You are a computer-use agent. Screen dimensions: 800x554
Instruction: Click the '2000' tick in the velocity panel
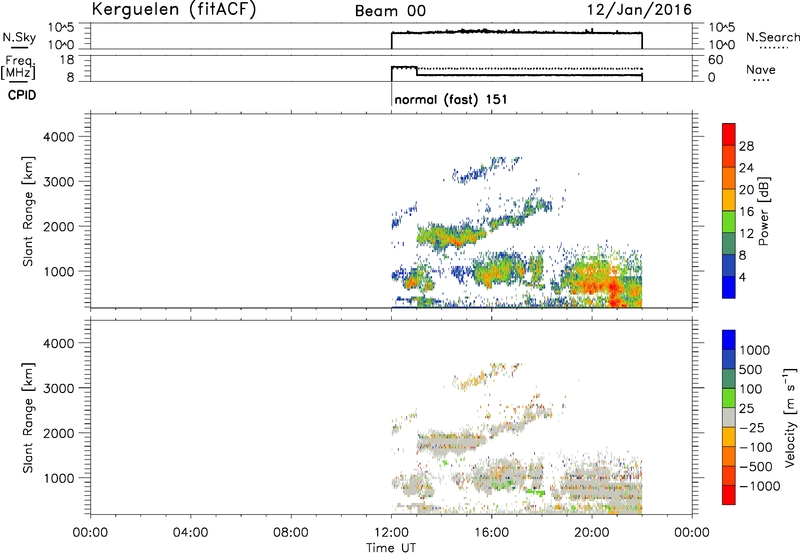[x=58, y=433]
